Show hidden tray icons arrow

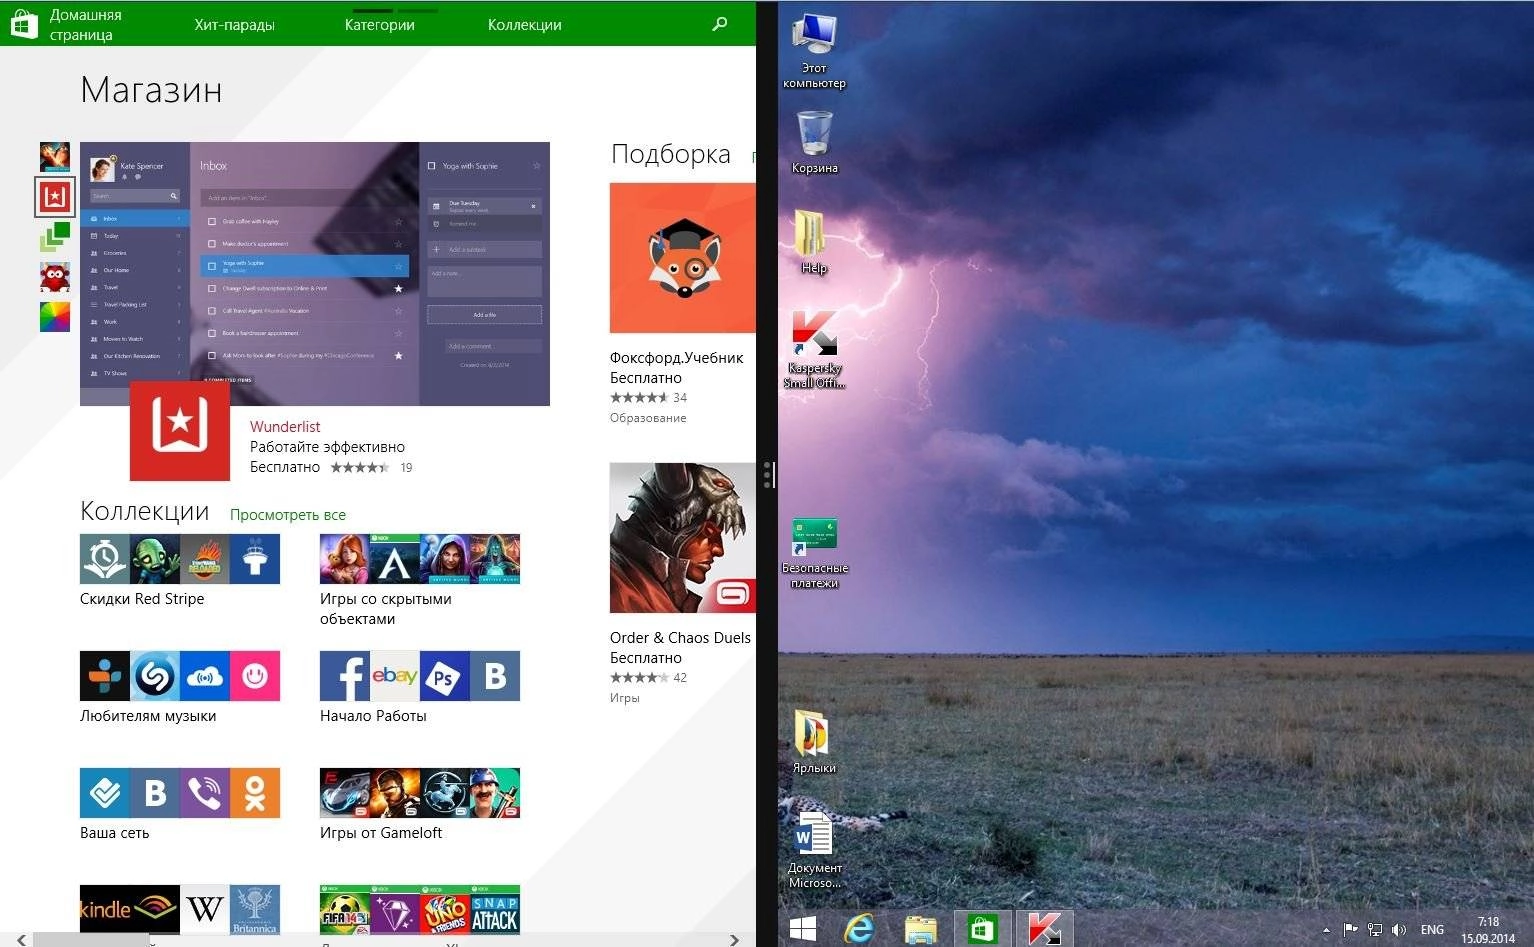[1326, 930]
